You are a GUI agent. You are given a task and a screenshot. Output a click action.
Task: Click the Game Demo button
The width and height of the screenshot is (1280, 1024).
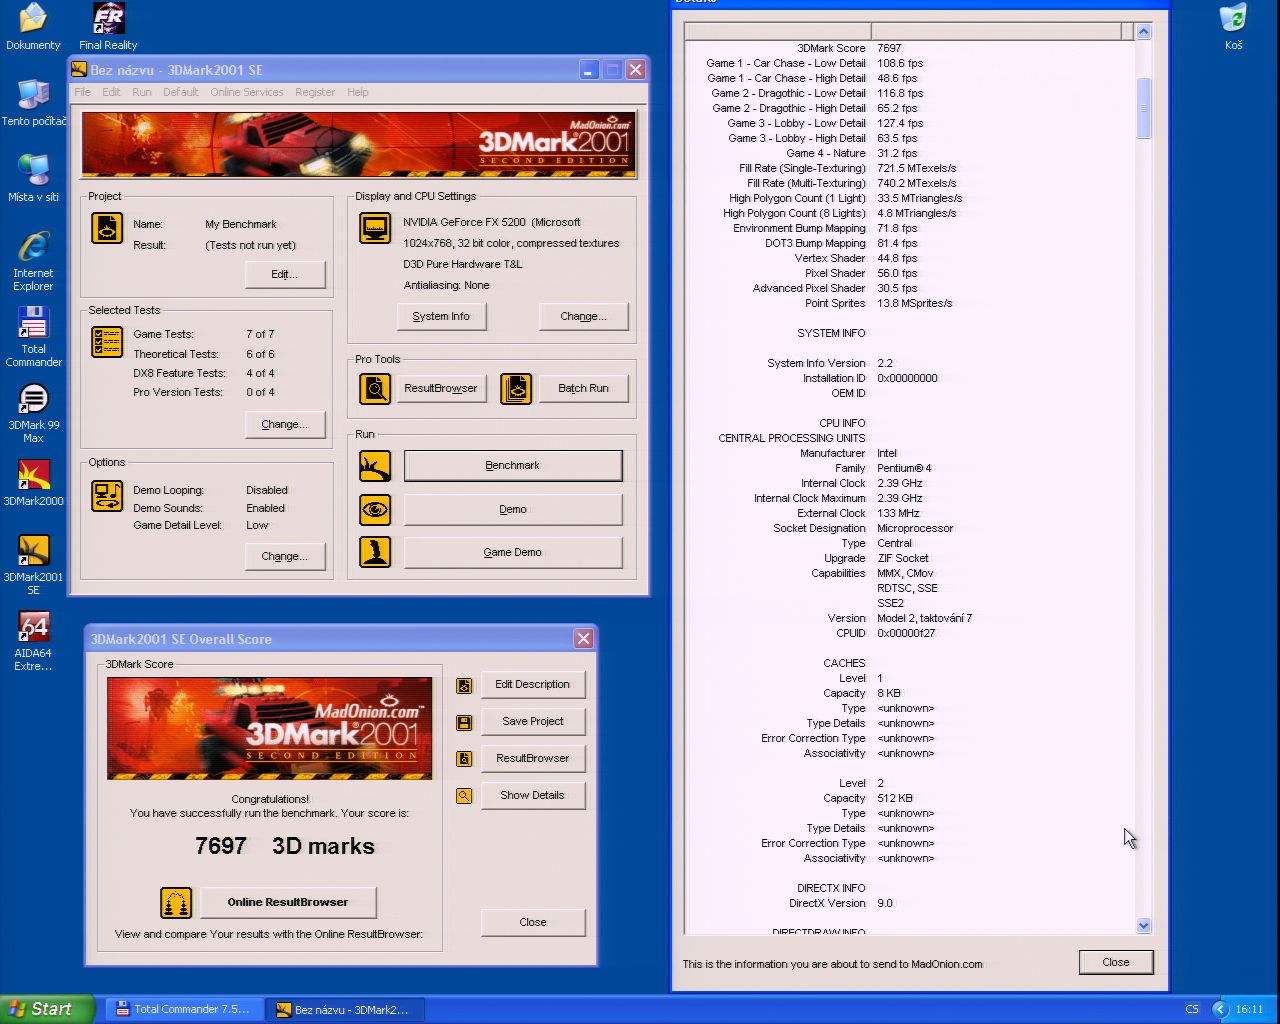pos(513,552)
